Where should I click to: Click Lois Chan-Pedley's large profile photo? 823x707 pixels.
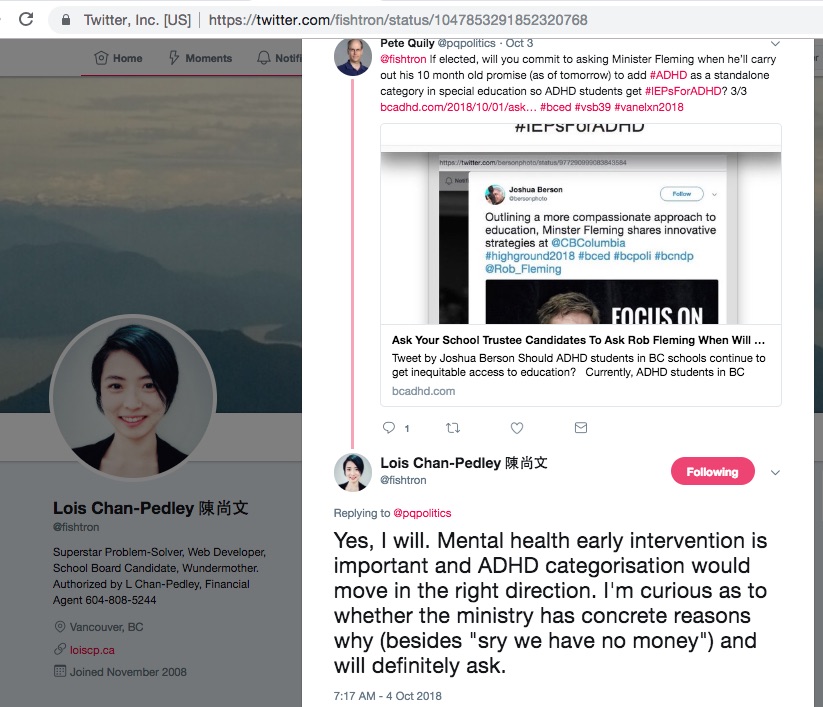133,397
